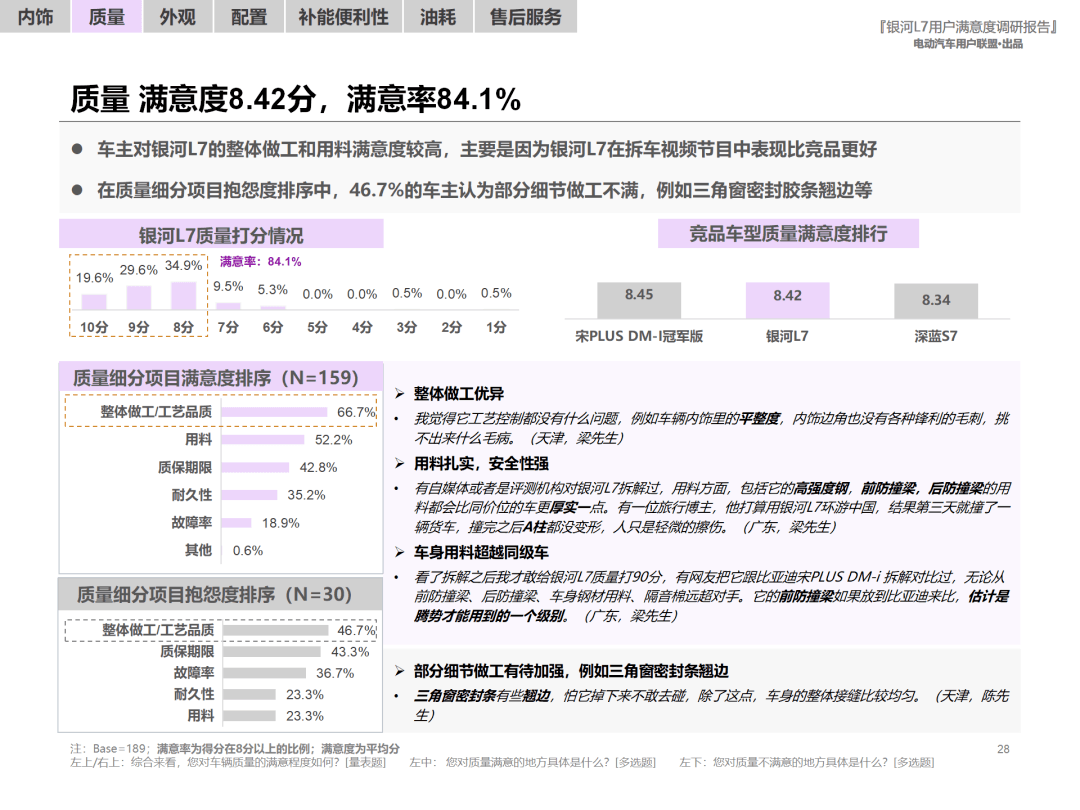
Task: Click the 耐久性 35.2% satisfaction value
Action: (307, 495)
